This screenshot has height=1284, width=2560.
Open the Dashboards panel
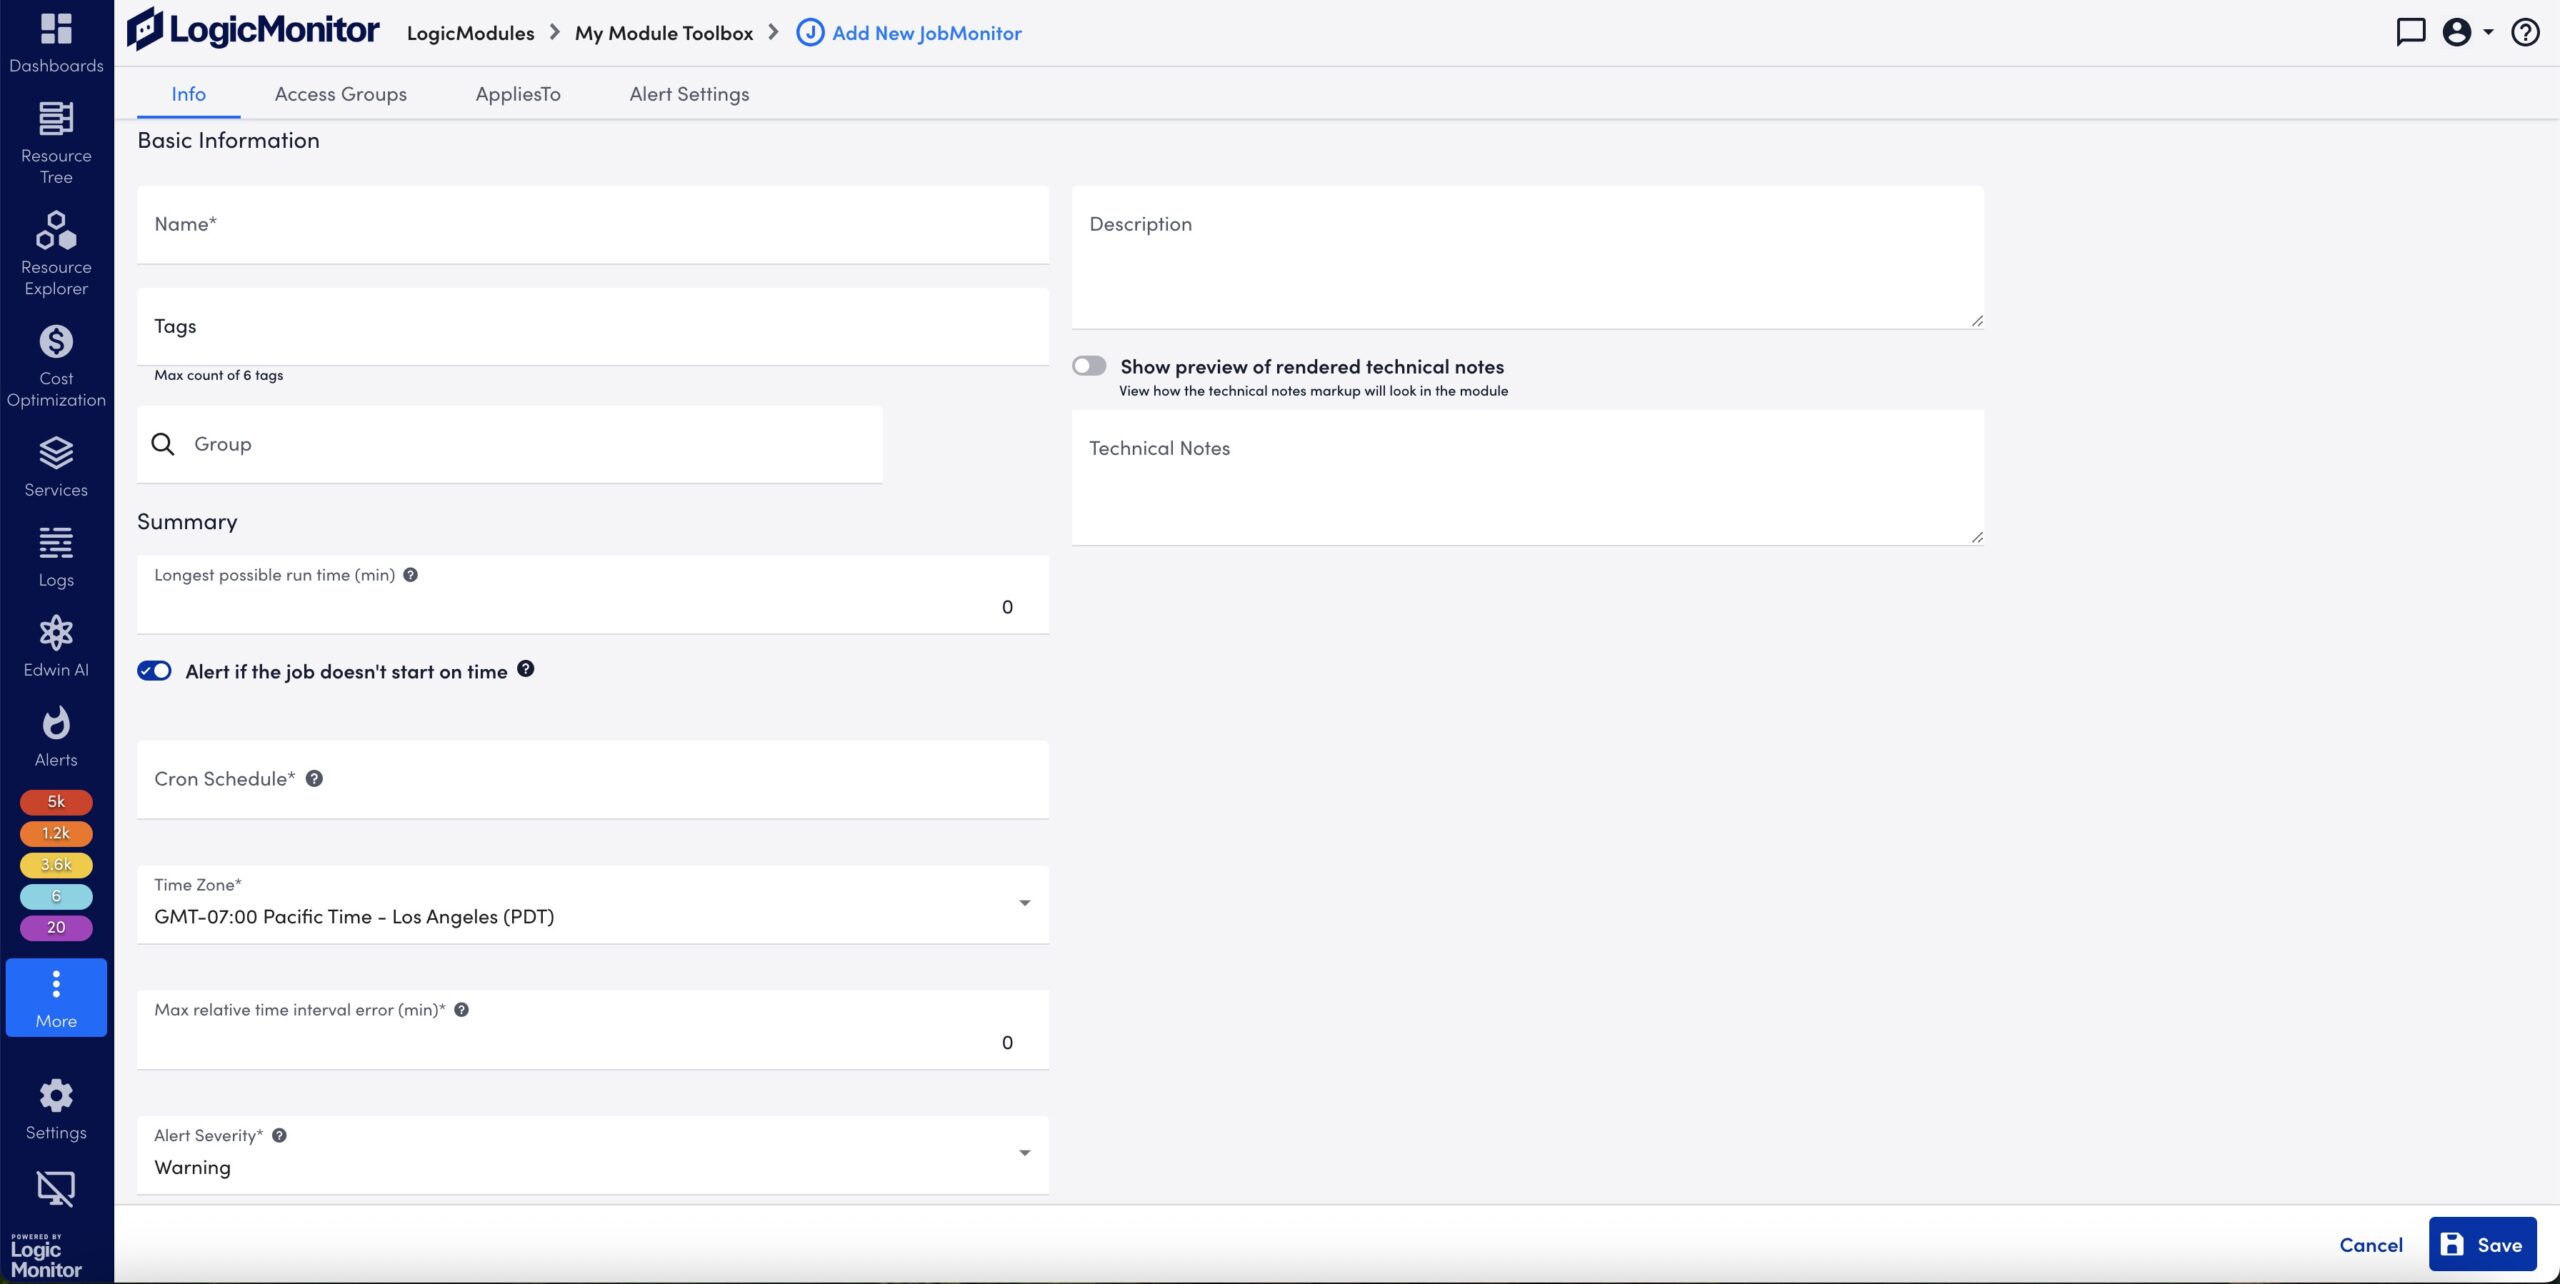pyautogui.click(x=55, y=40)
